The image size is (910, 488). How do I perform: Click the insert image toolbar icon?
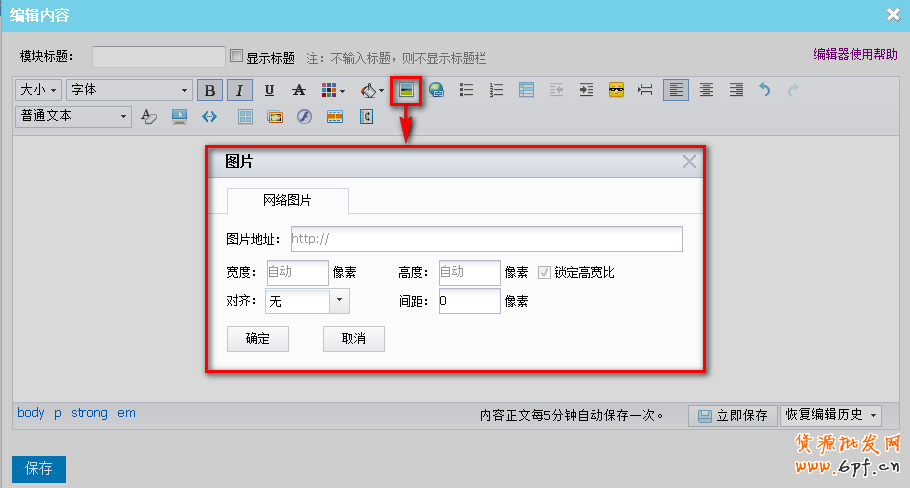point(406,90)
